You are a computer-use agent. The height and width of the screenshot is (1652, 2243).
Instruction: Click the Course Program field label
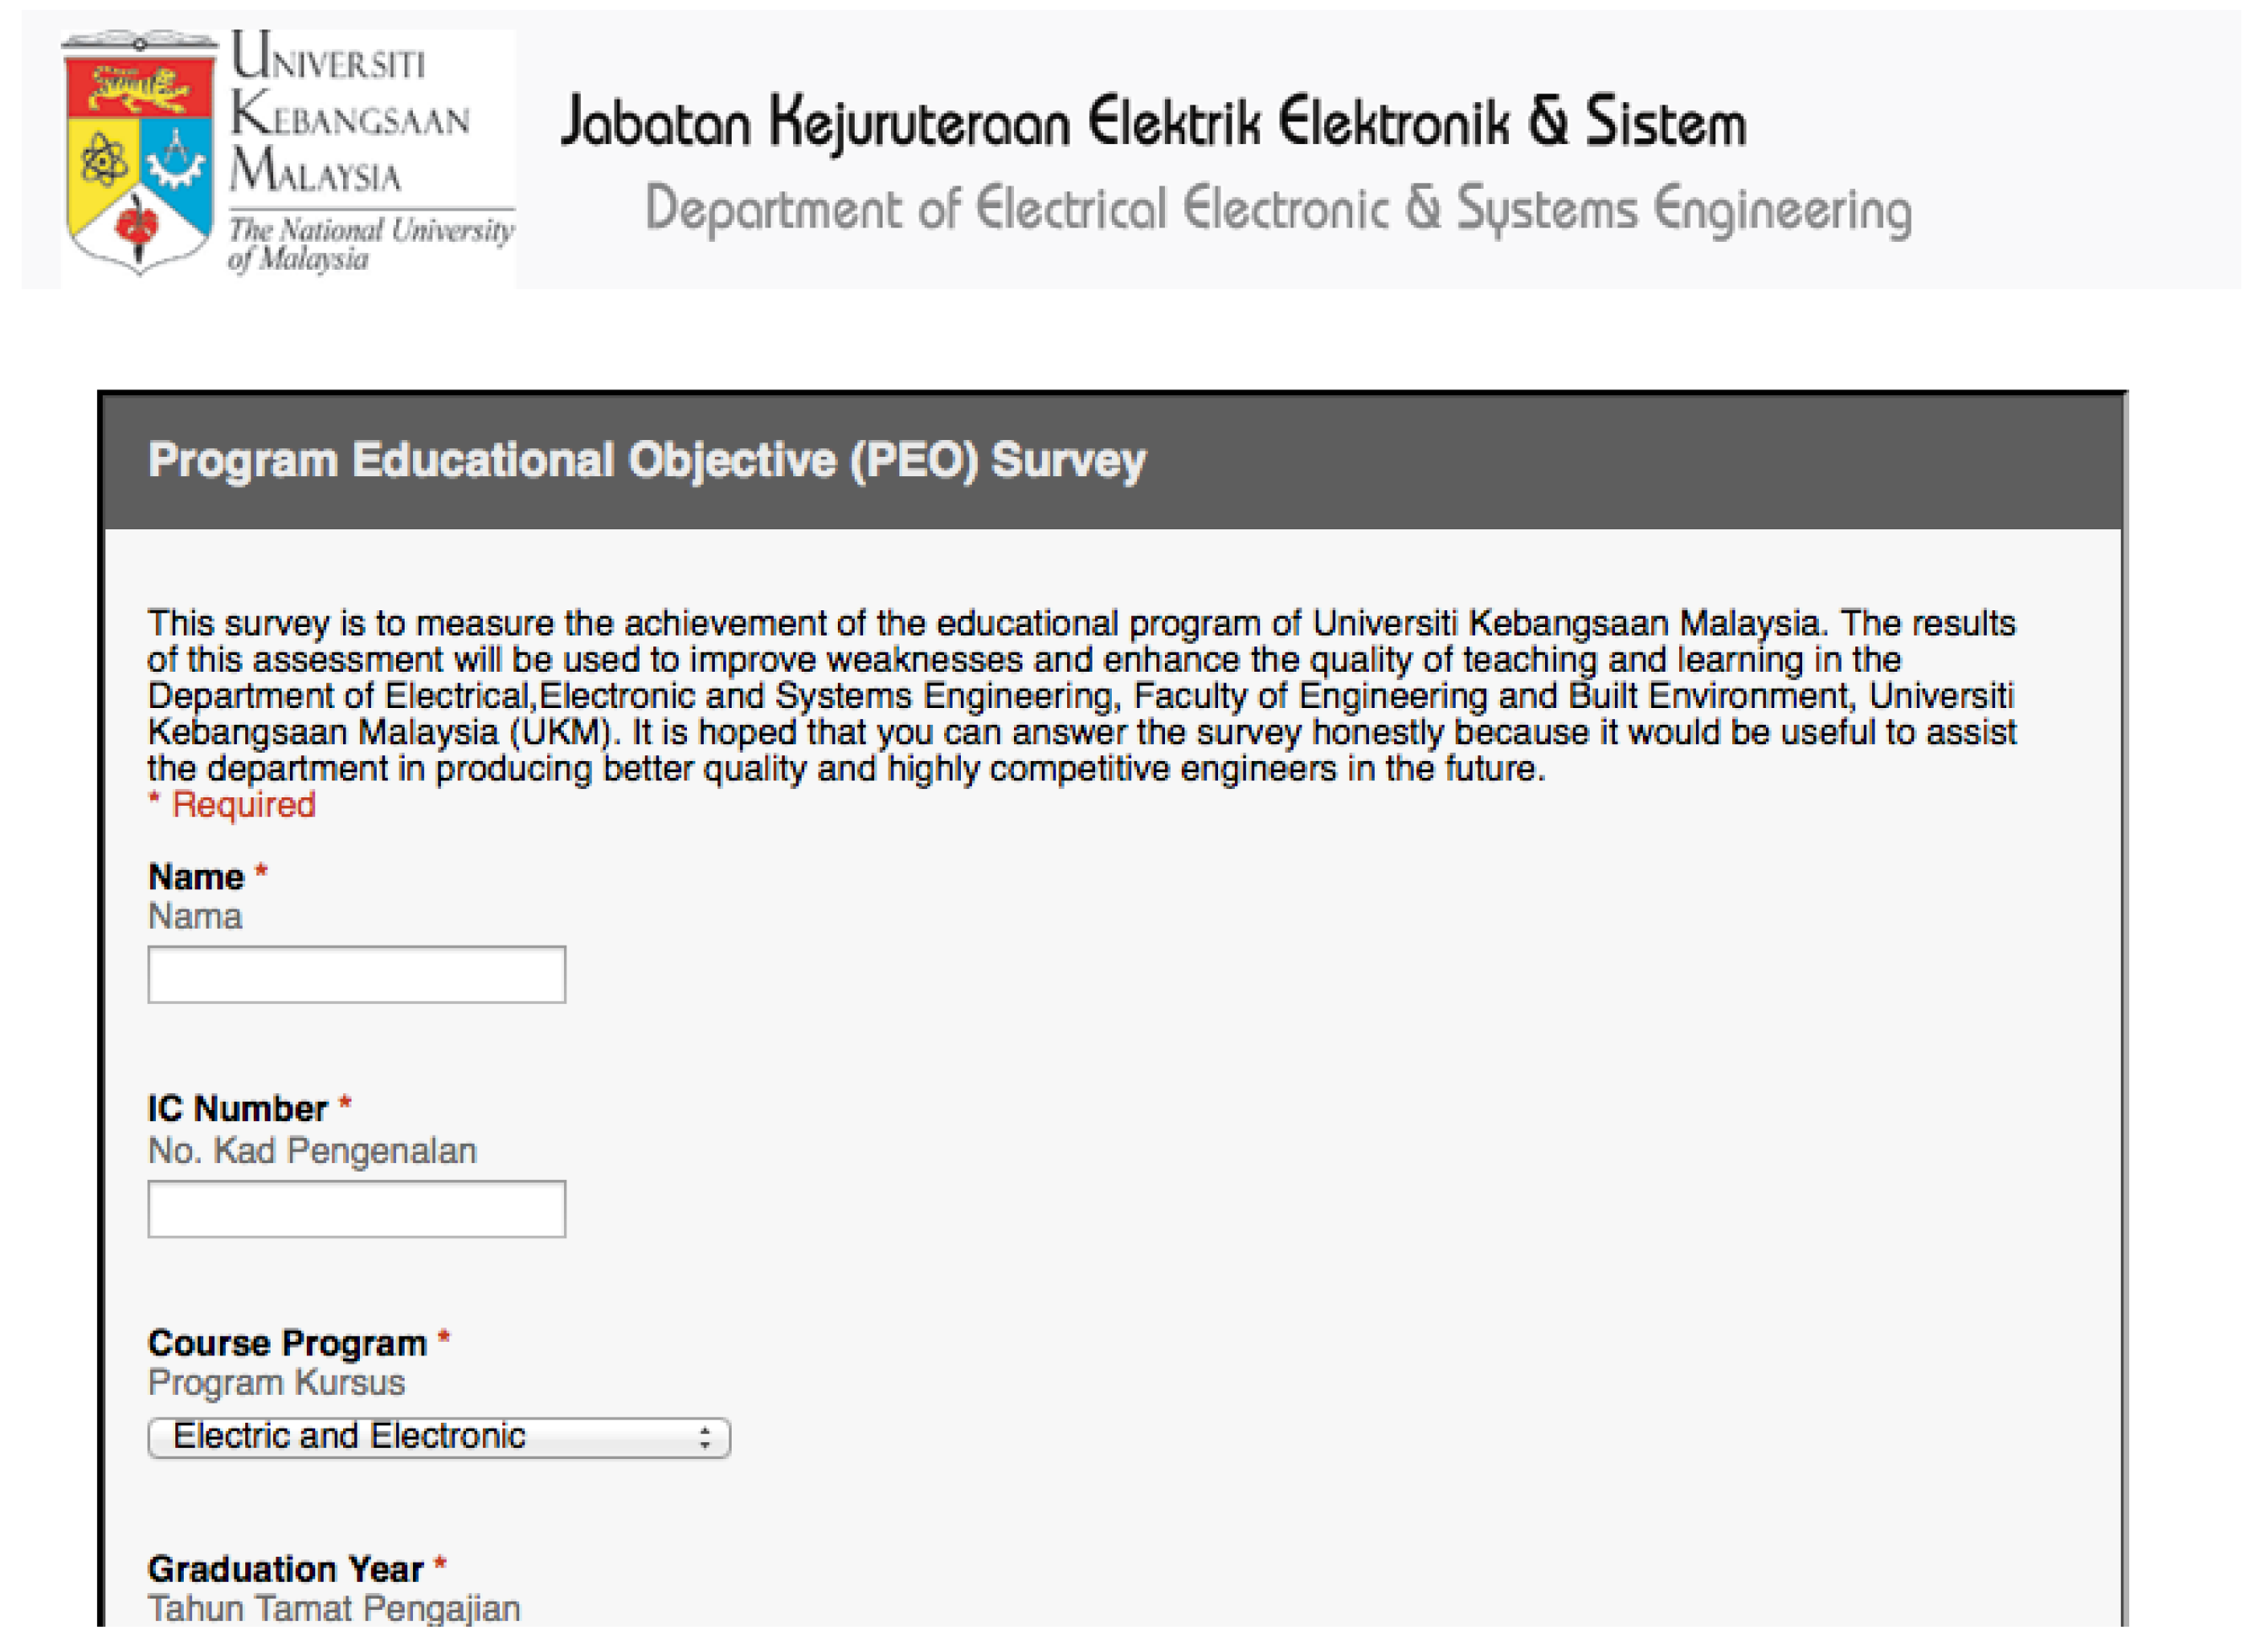coord(287,1343)
